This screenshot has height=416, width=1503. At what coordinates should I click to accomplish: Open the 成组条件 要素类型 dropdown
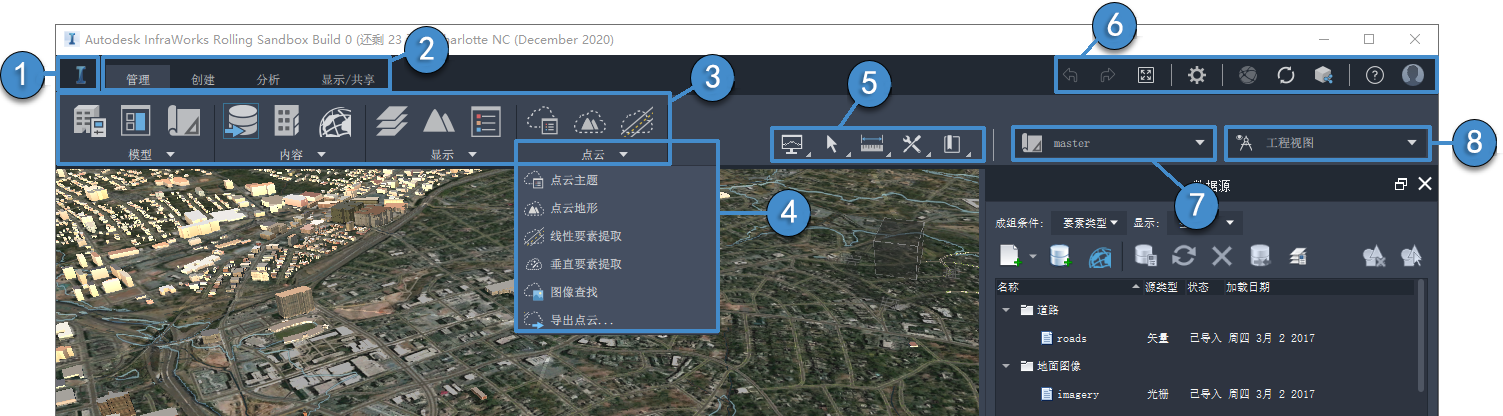1089,222
